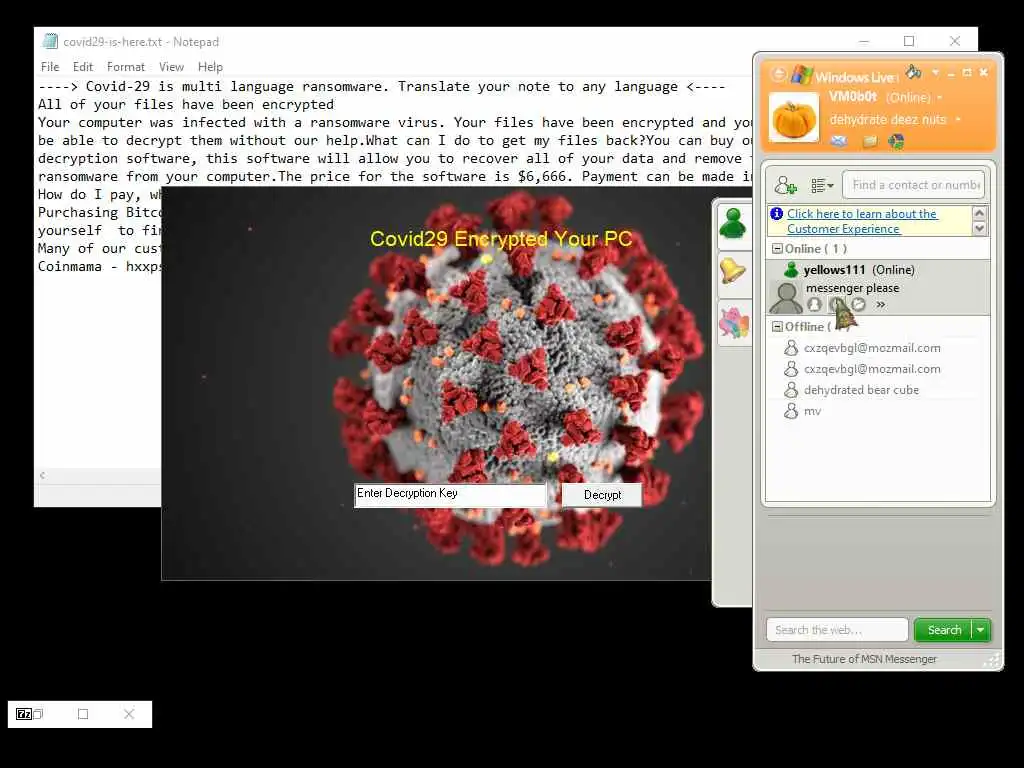
Task: Click the Messenger window resize grip corner
Action: pyautogui.click(x=993, y=661)
